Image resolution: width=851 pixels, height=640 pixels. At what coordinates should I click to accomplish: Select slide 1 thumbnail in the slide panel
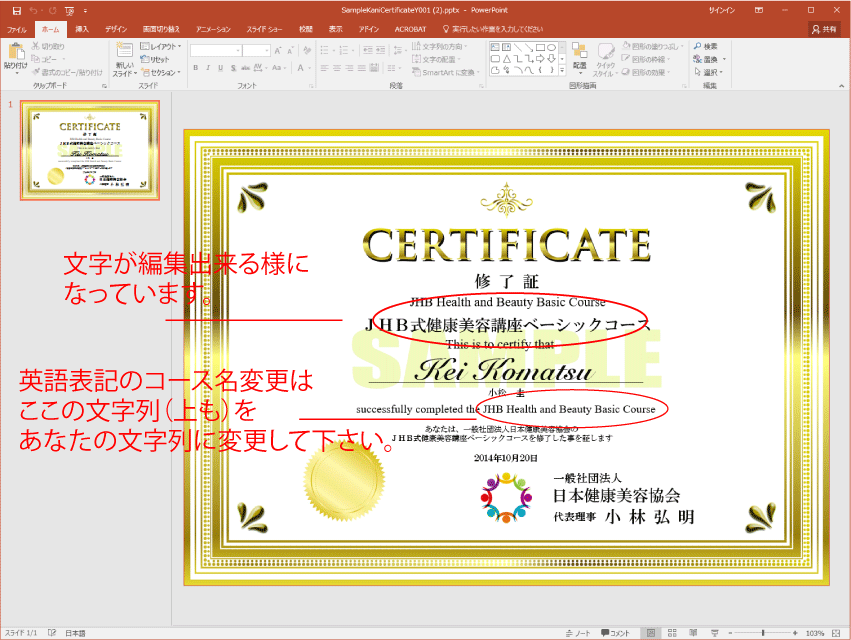click(90, 150)
